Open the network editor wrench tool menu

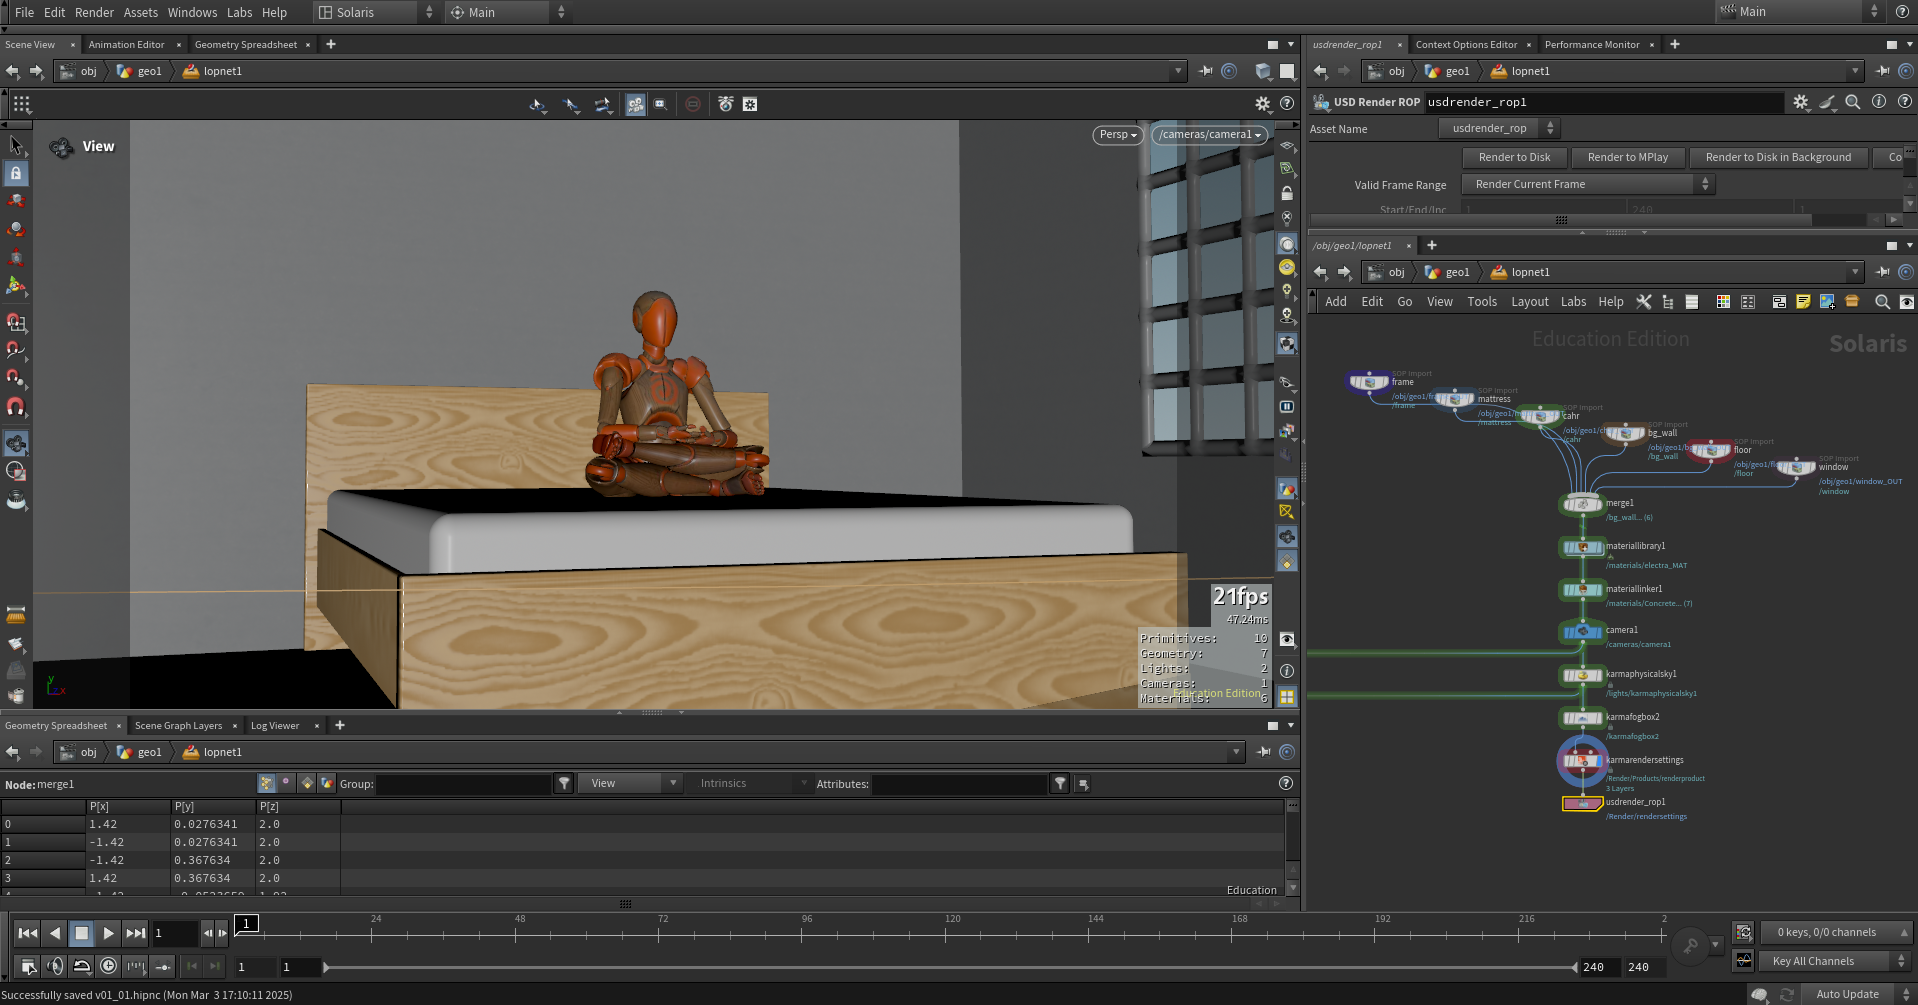coord(1644,302)
